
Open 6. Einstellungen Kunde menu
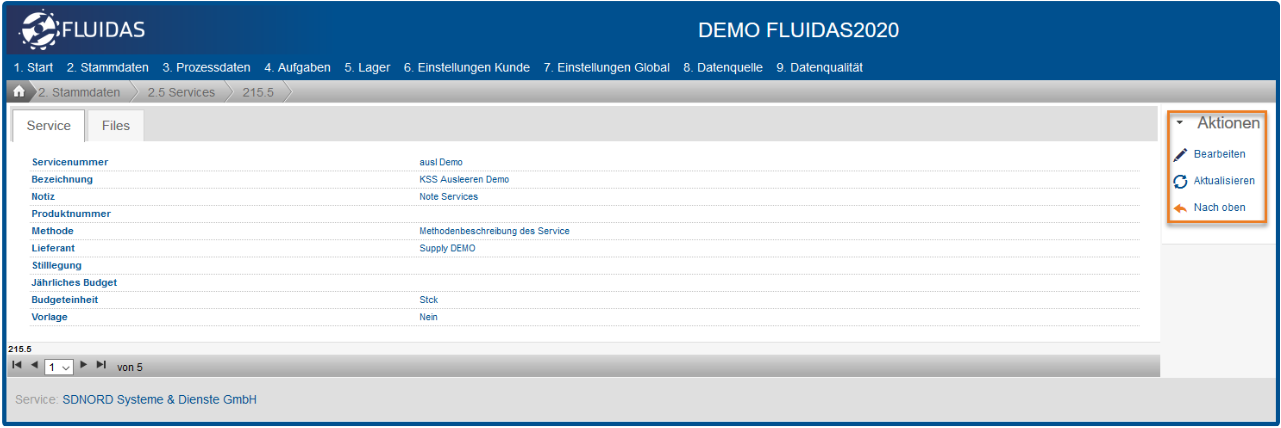point(466,68)
